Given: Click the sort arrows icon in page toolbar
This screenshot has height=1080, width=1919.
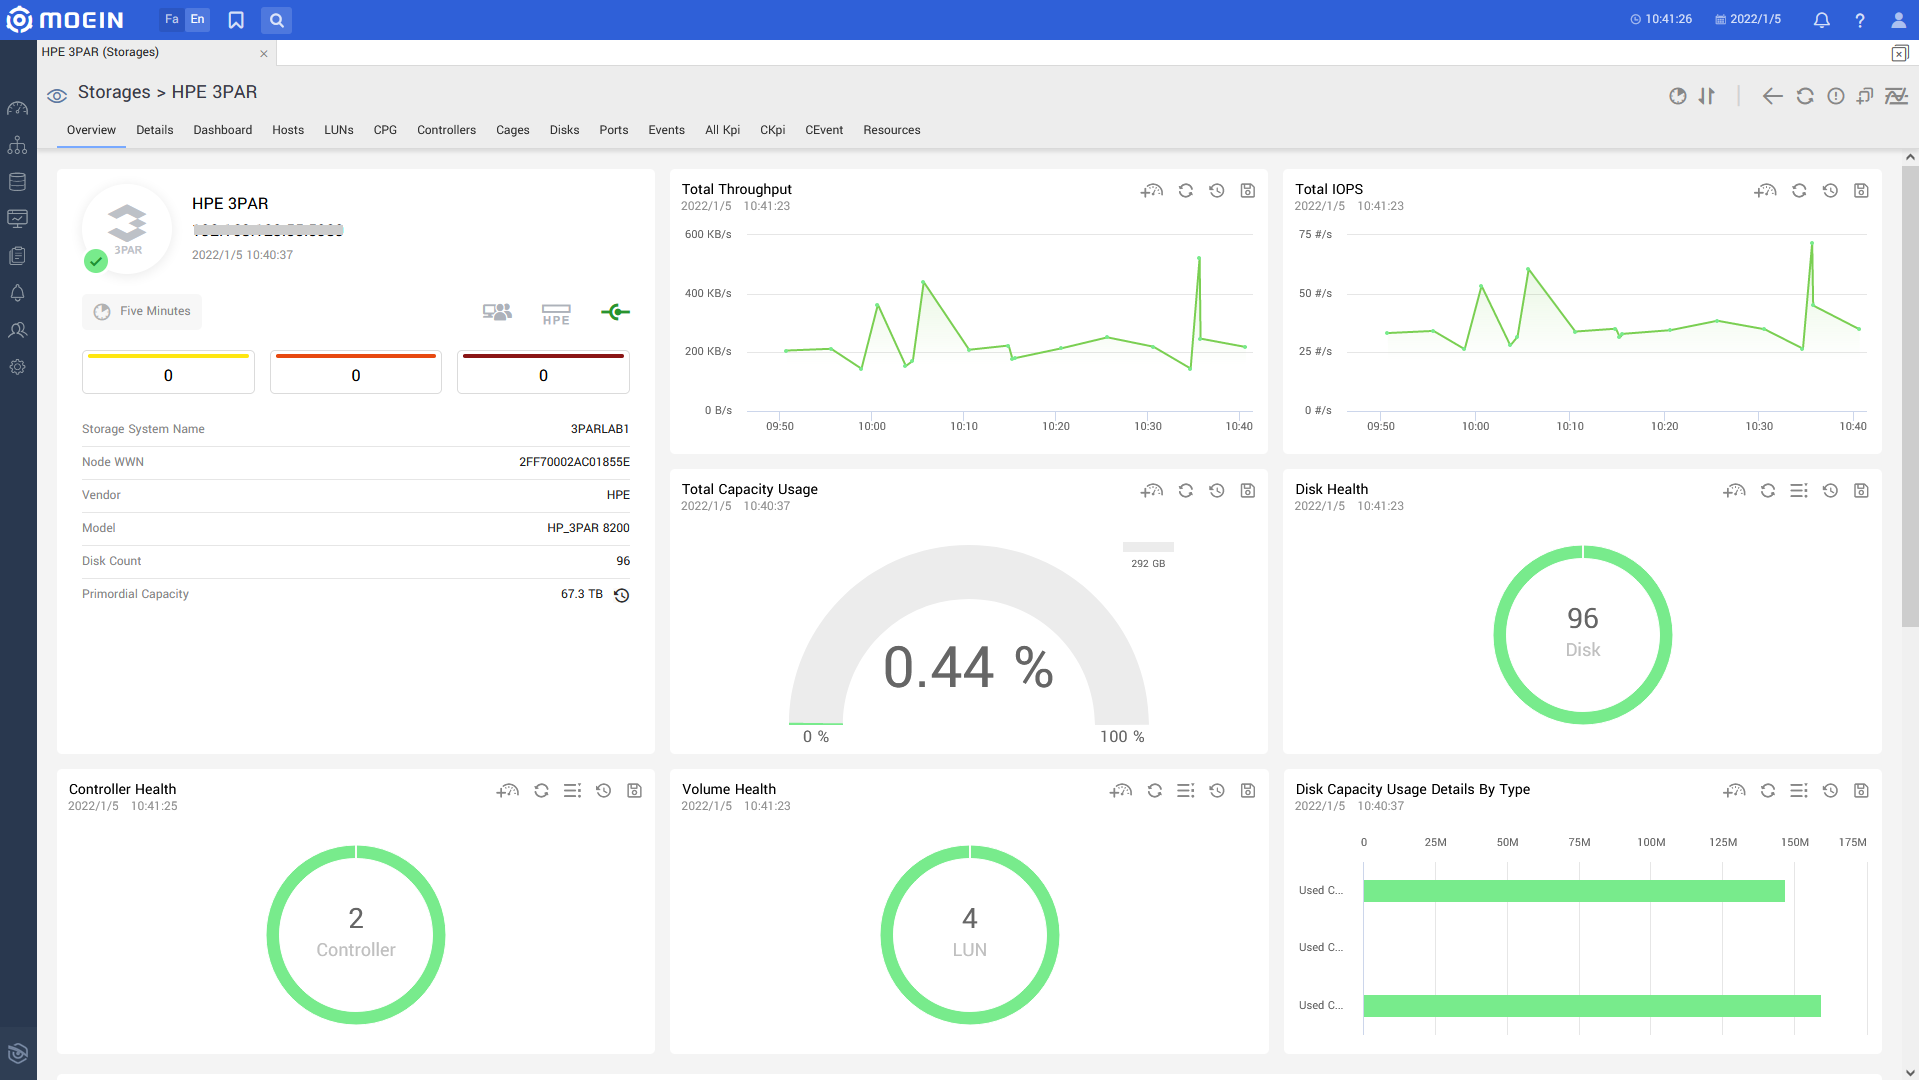Looking at the screenshot, I should pos(1707,96).
